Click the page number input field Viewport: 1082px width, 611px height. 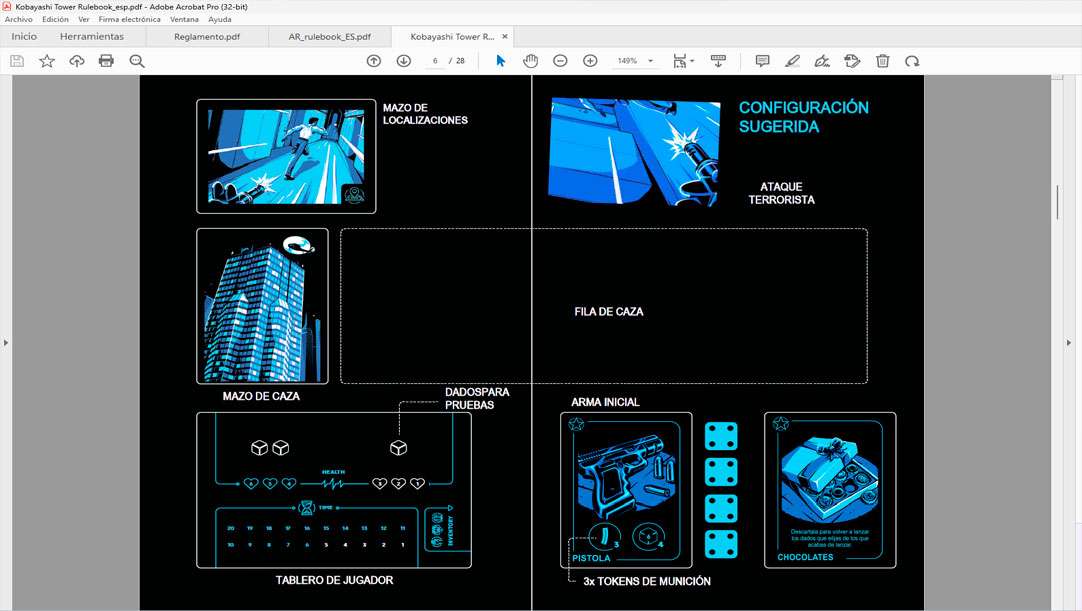[x=435, y=61]
